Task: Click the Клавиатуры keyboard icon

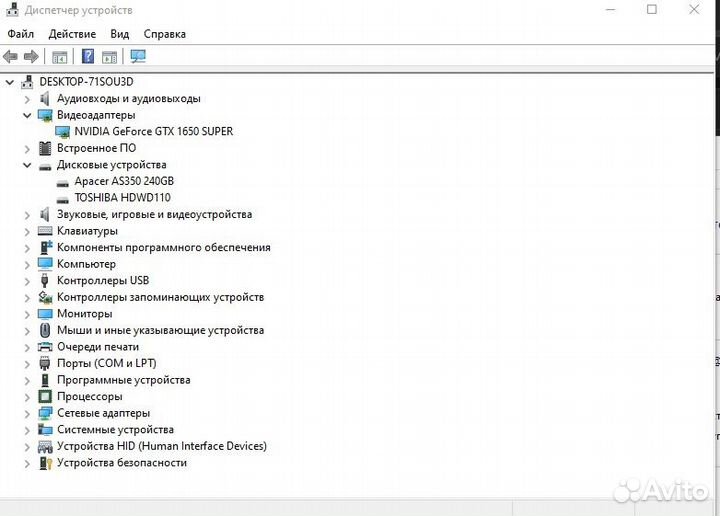Action: (x=45, y=231)
